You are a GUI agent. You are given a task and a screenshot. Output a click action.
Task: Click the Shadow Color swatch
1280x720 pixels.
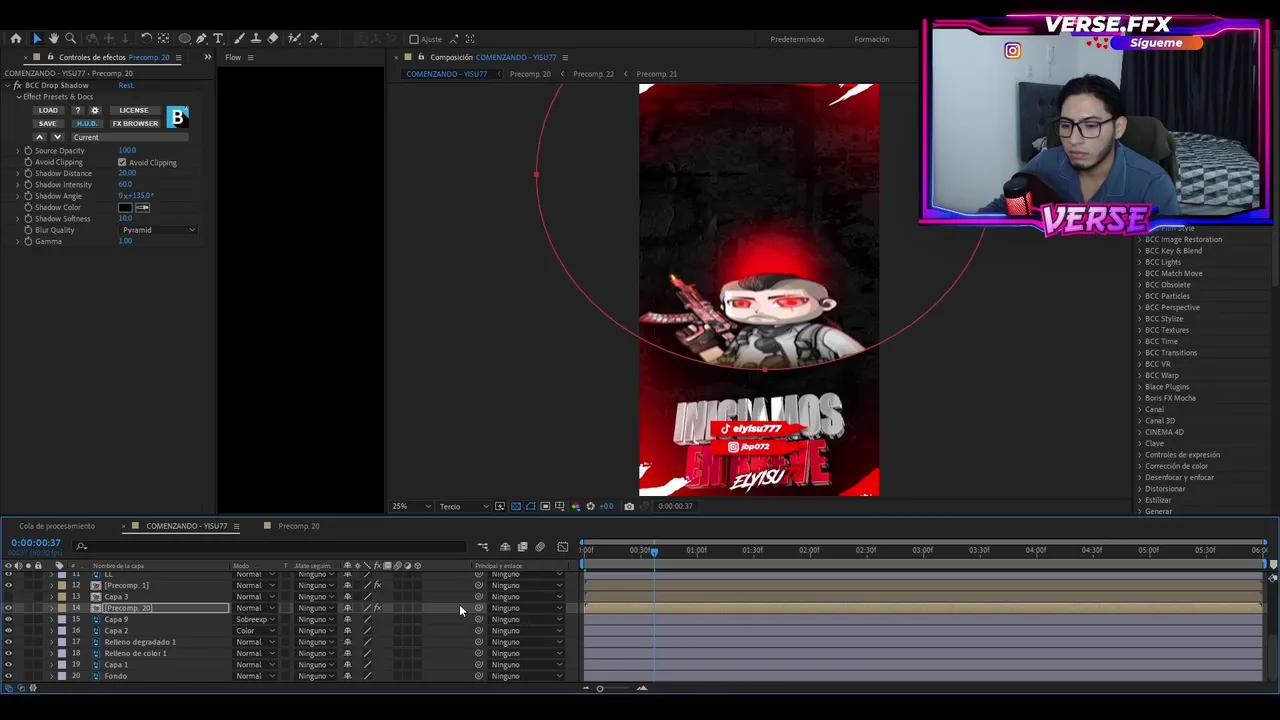coord(125,207)
